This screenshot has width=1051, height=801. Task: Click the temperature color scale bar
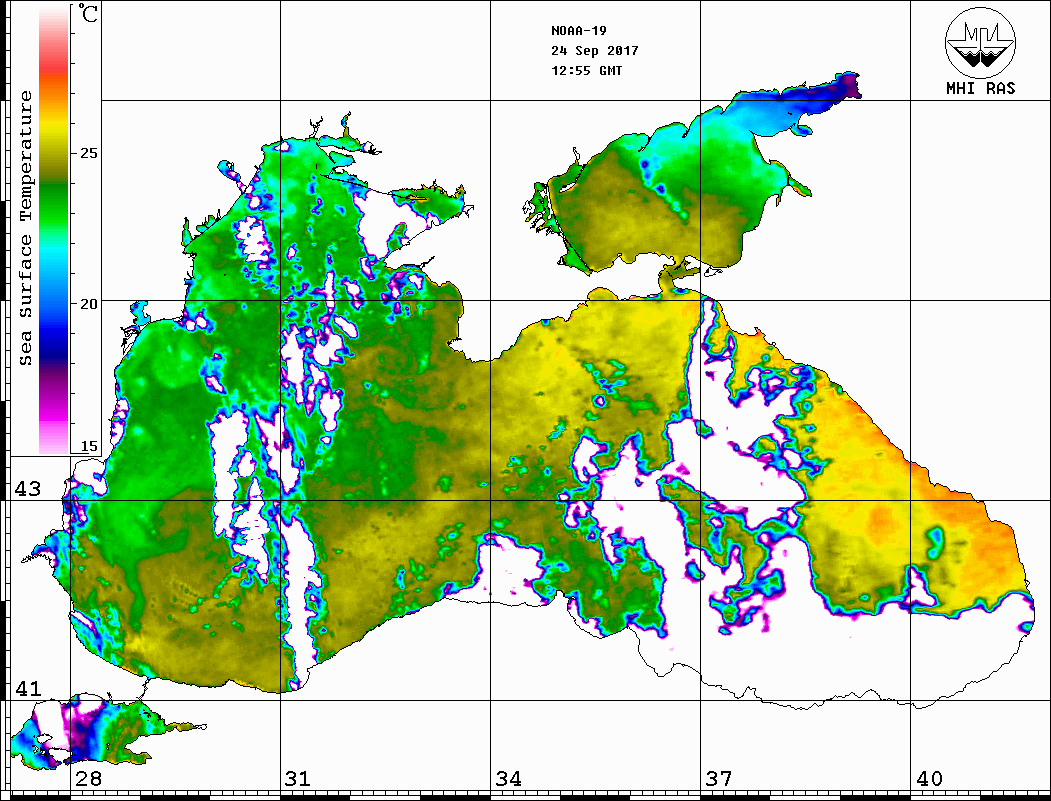point(54,230)
